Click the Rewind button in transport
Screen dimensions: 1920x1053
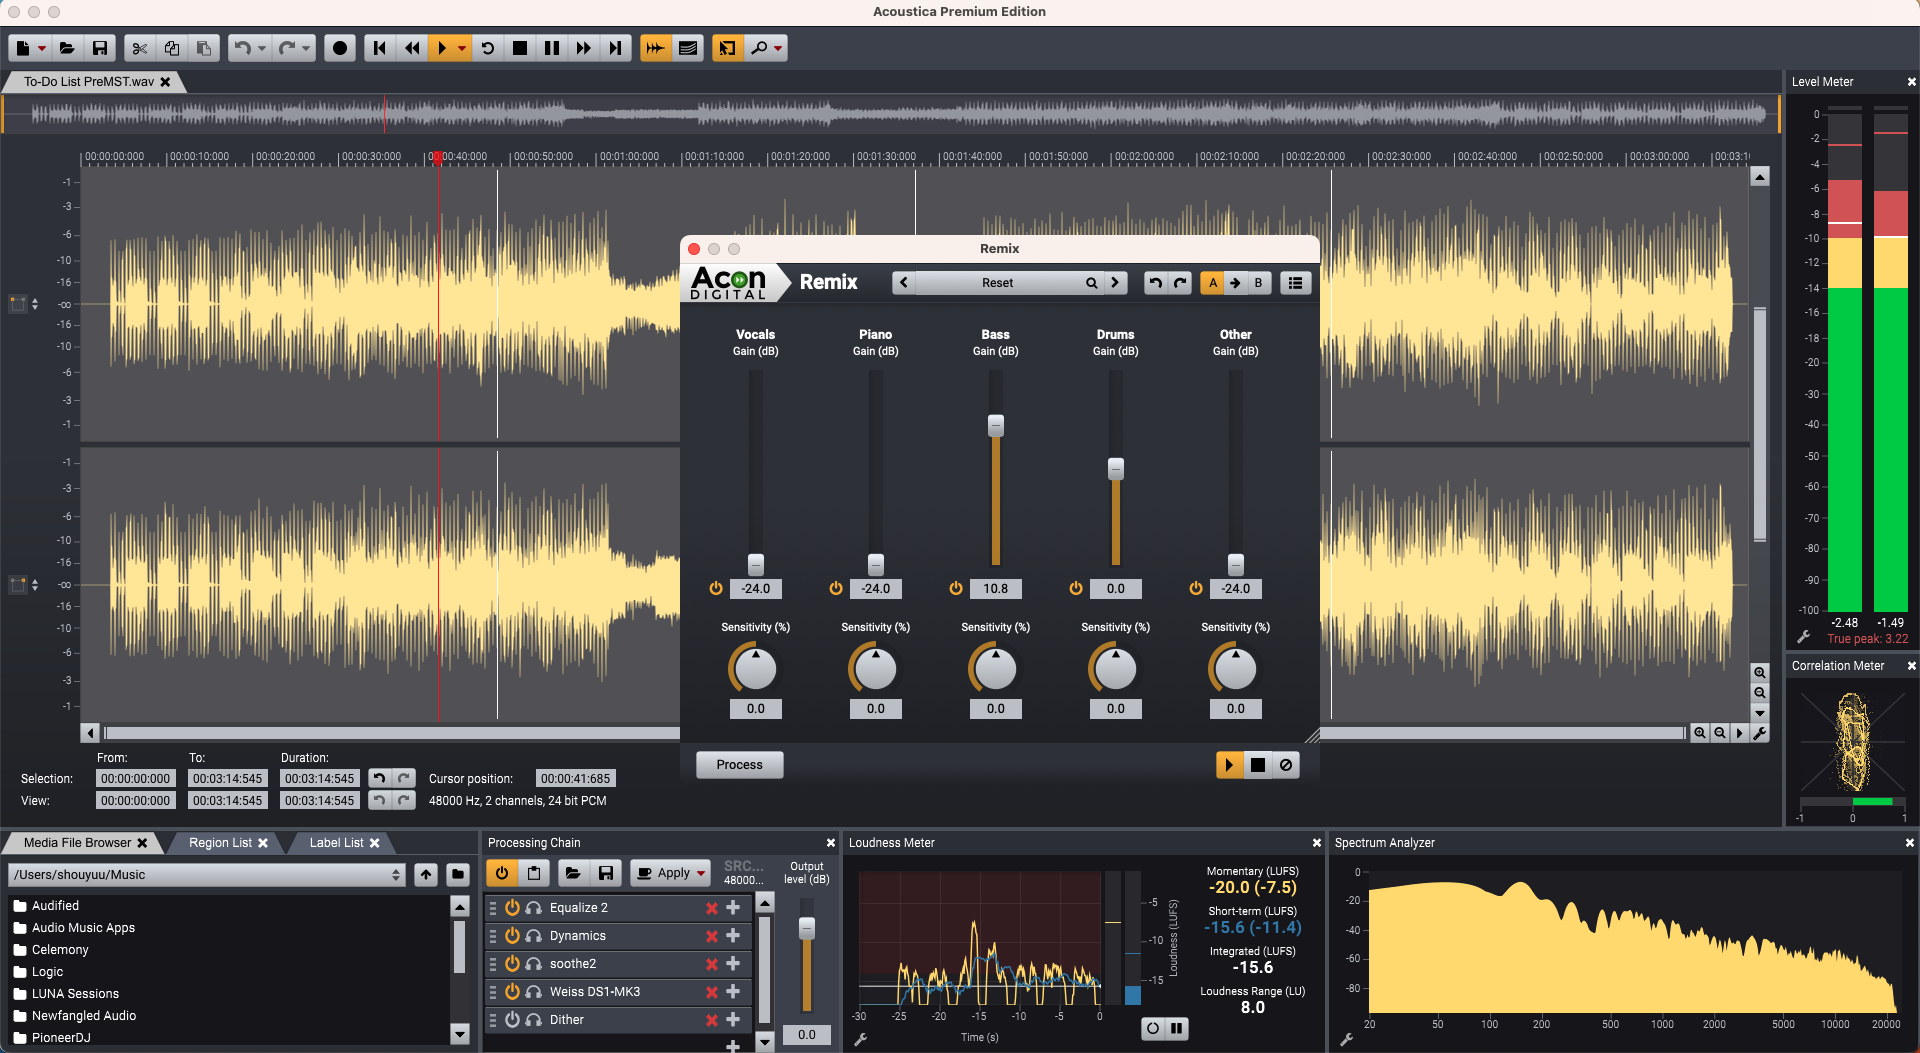[412, 48]
